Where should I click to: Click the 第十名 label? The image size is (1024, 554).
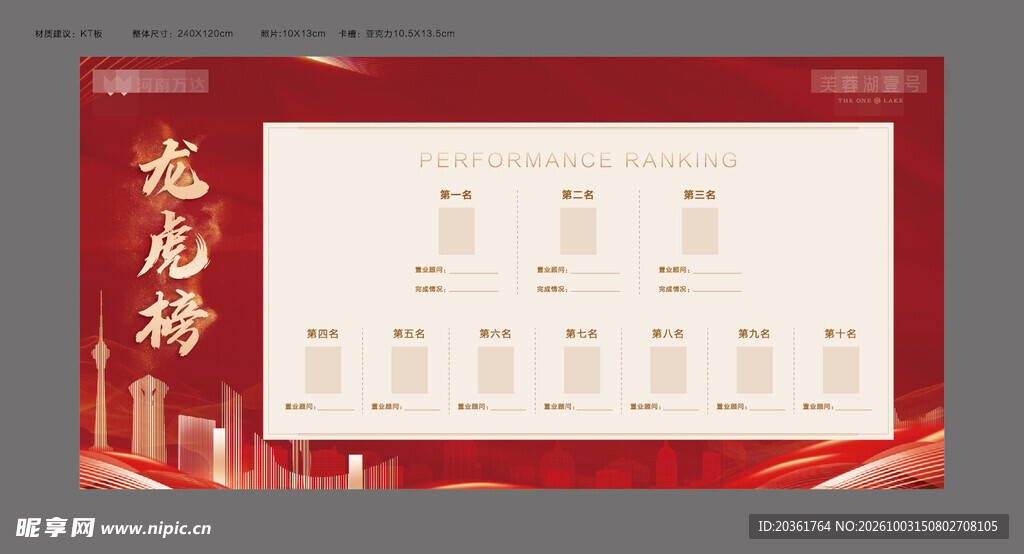pyautogui.click(x=840, y=333)
